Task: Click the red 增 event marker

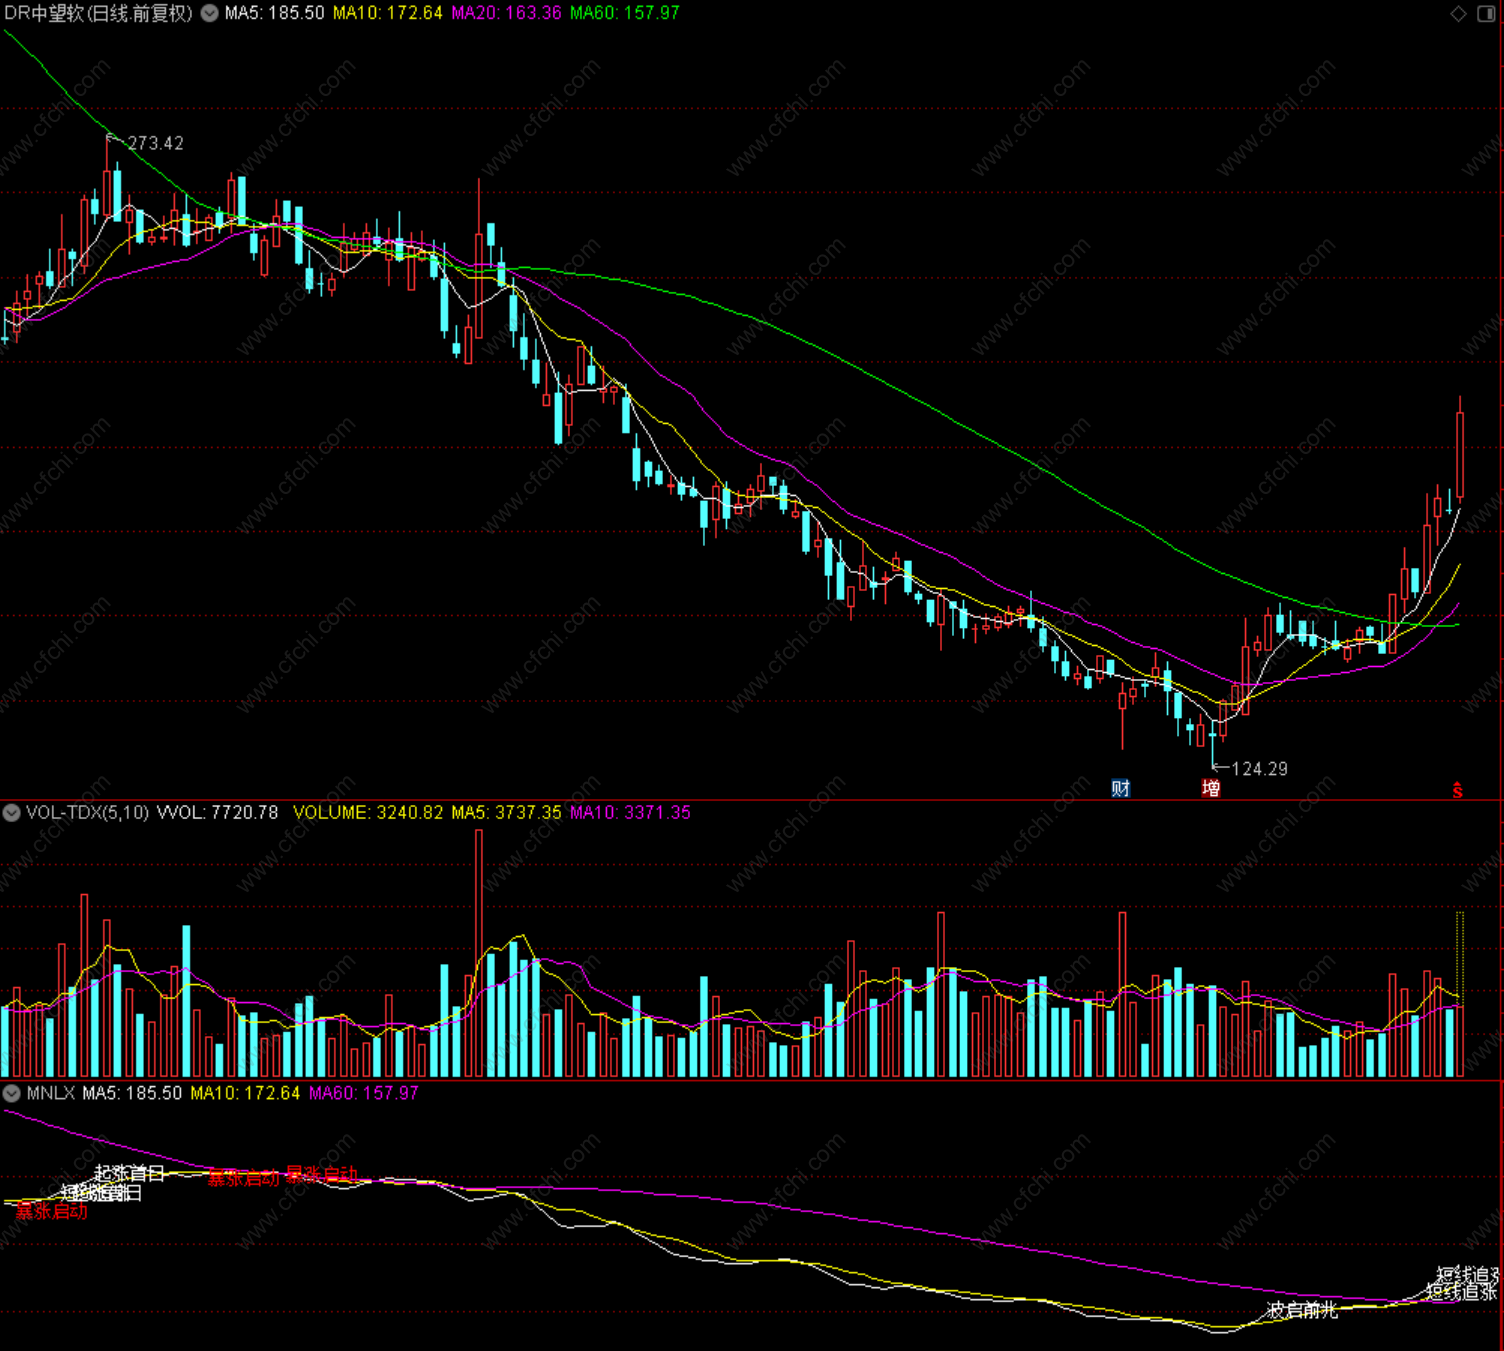Action: (x=1210, y=788)
